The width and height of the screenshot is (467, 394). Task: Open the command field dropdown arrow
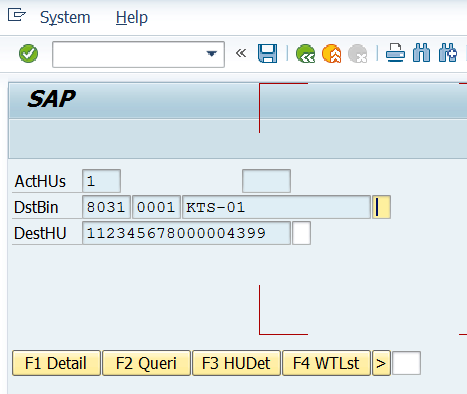[211, 54]
